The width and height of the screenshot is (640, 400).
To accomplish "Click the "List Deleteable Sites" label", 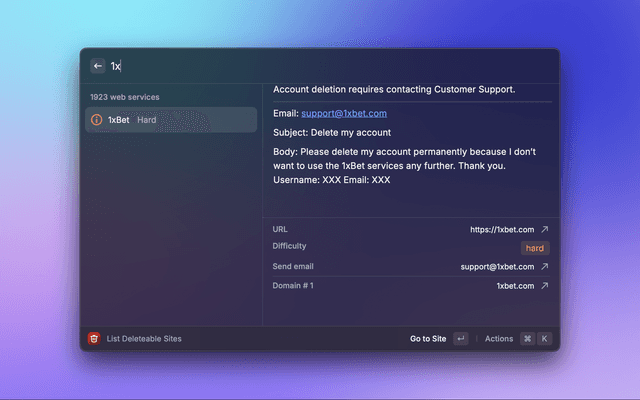I will click(x=144, y=339).
